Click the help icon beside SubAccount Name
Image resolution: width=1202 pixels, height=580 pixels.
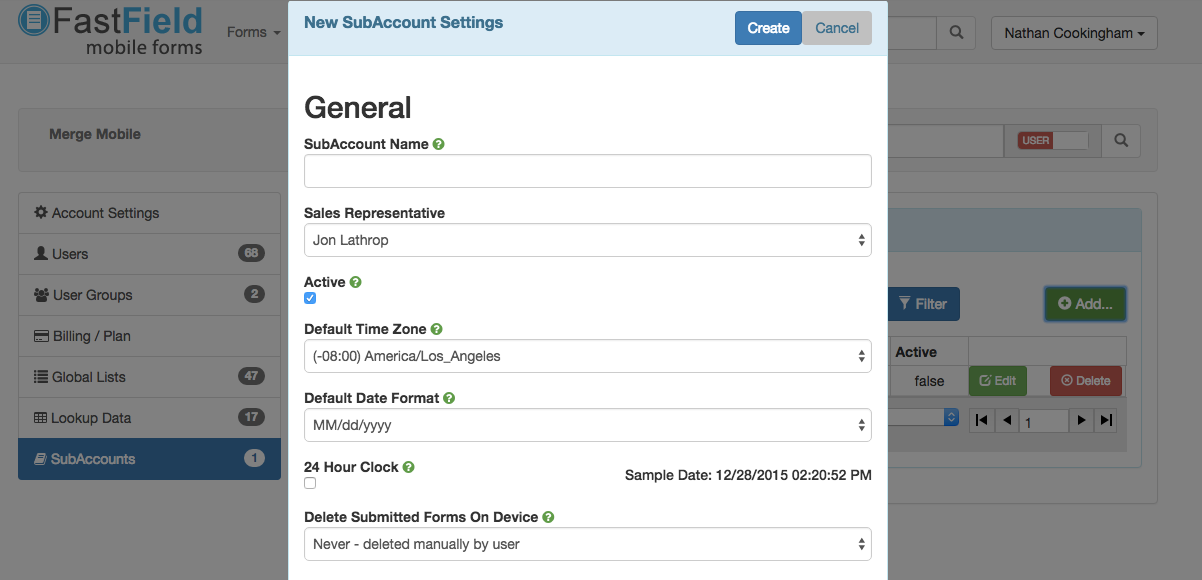coord(439,144)
